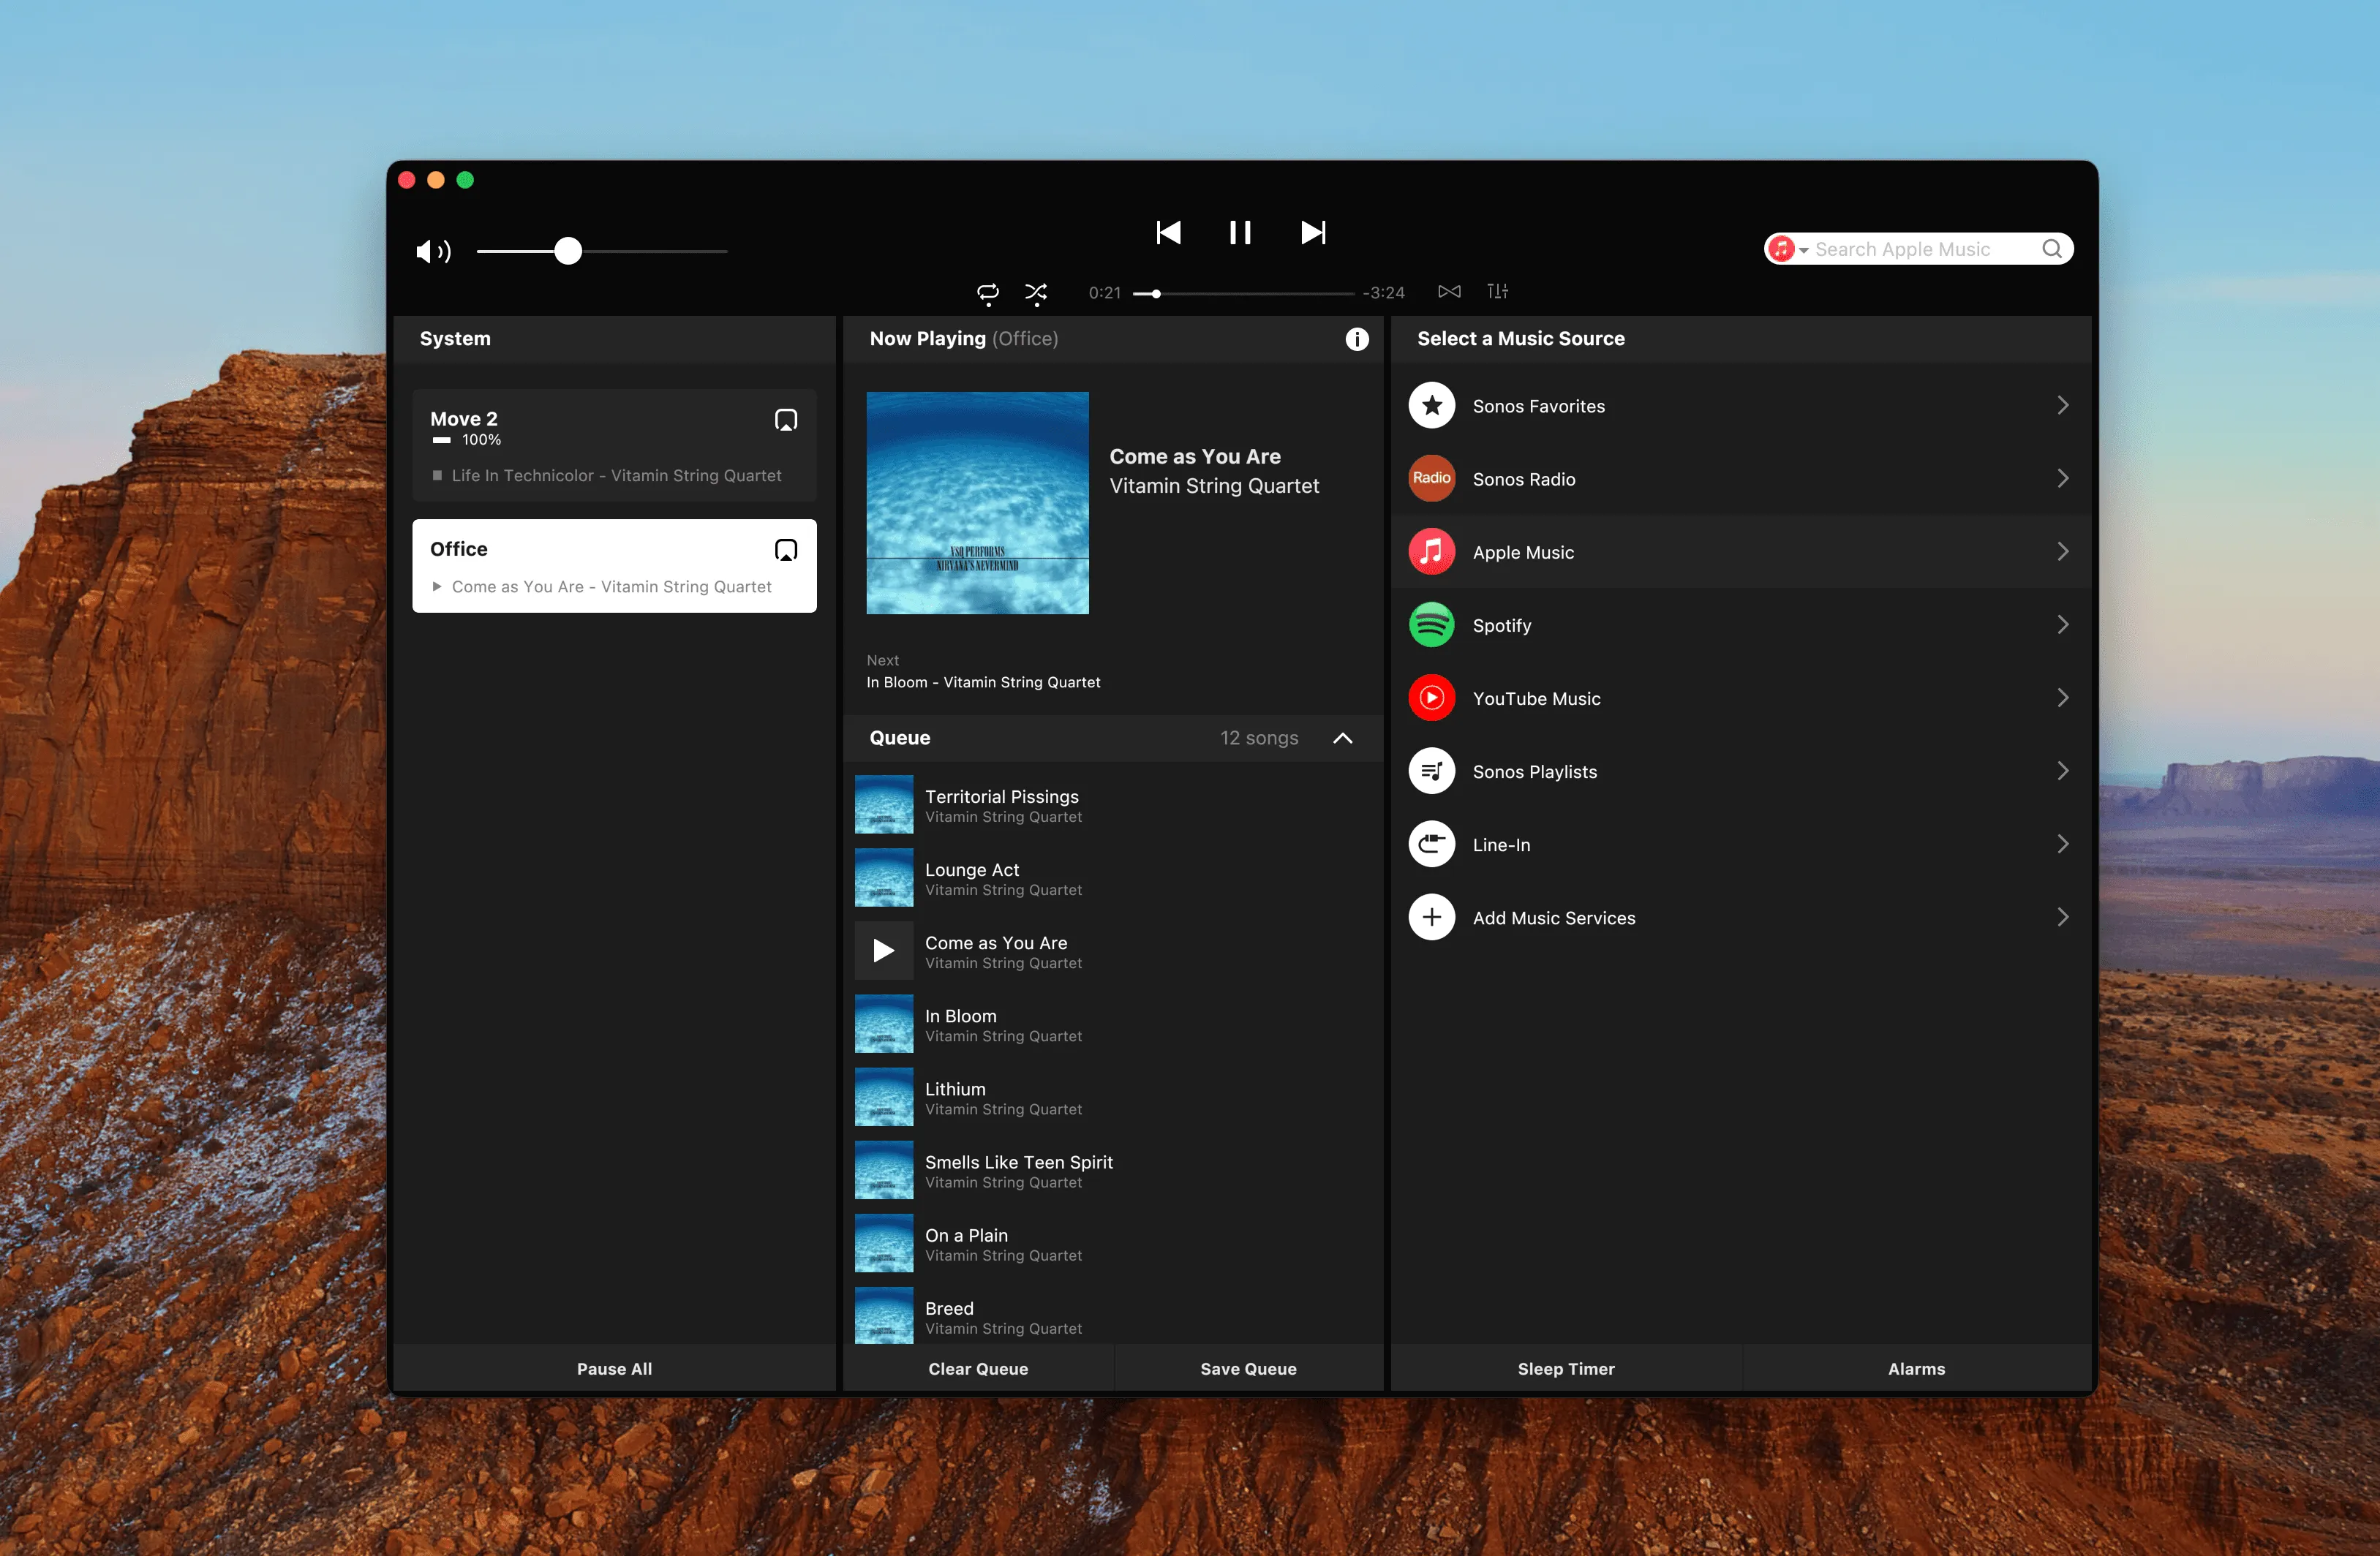Expand Sonos Radio with its chevron
This screenshot has width=2380, height=1556.
2063,478
